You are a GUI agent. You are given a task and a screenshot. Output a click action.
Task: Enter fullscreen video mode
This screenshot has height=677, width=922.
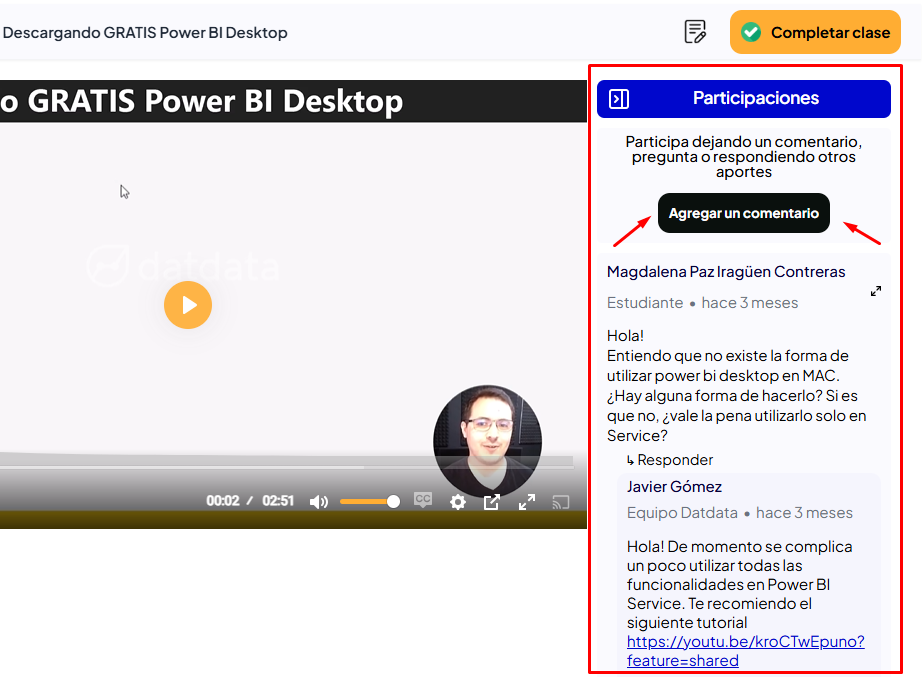point(526,502)
